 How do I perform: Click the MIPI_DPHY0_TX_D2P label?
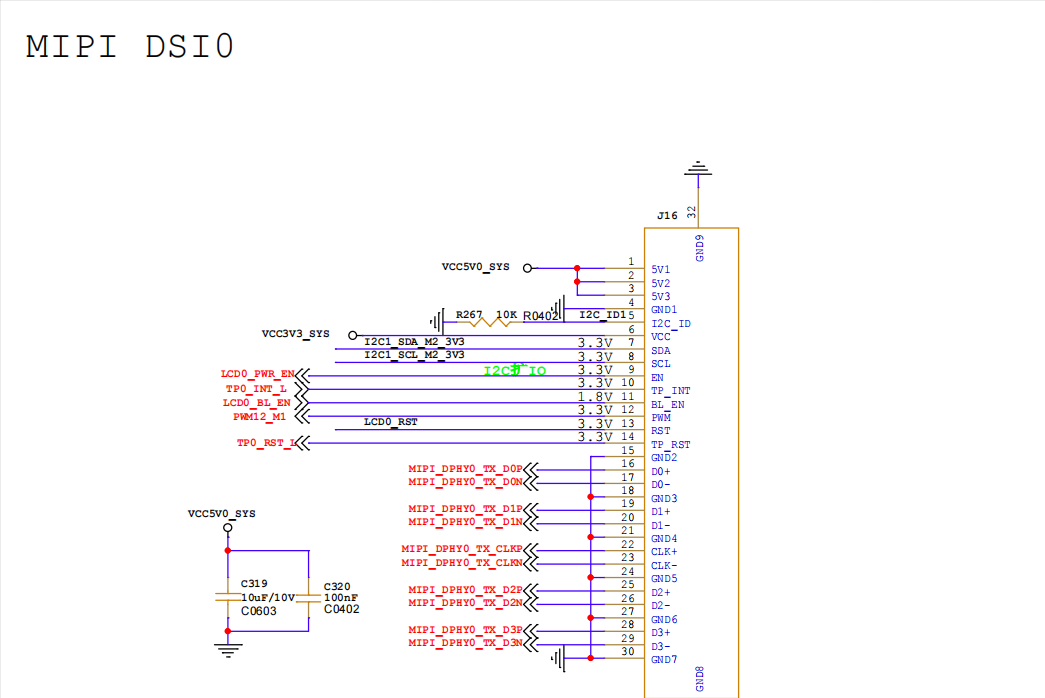point(465,589)
